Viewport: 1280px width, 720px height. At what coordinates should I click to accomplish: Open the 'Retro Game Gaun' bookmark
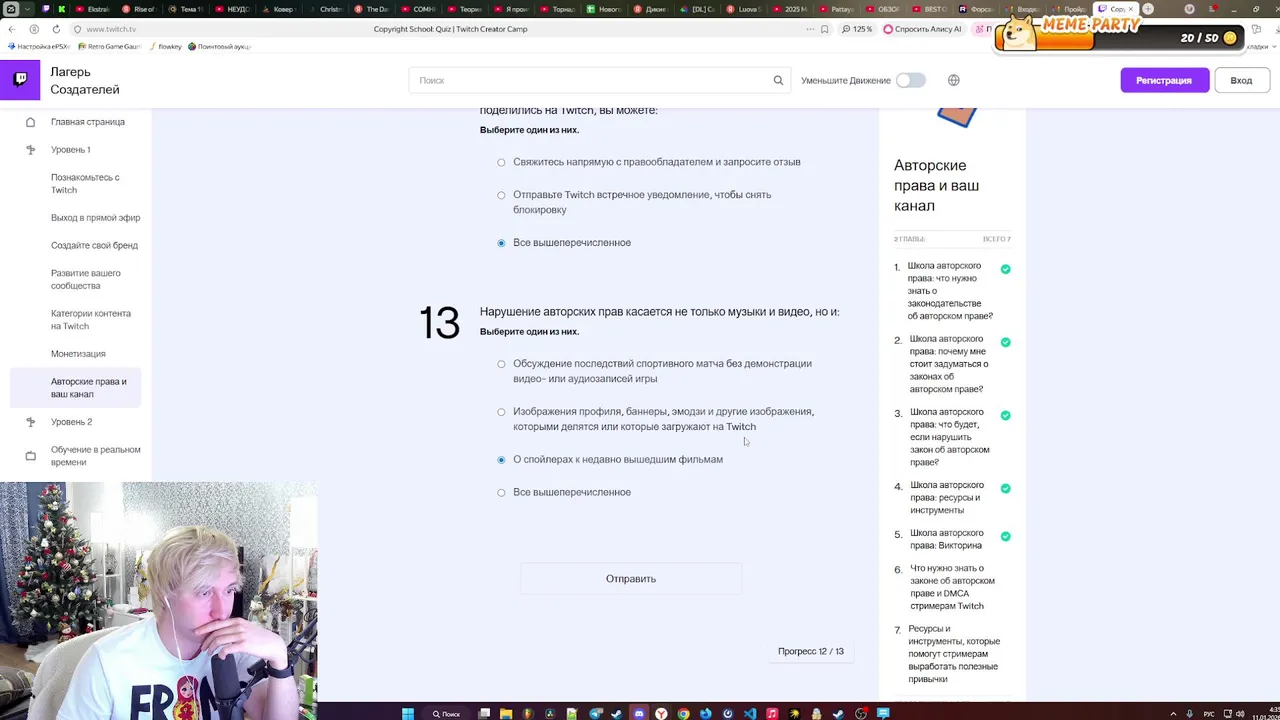[x=110, y=46]
